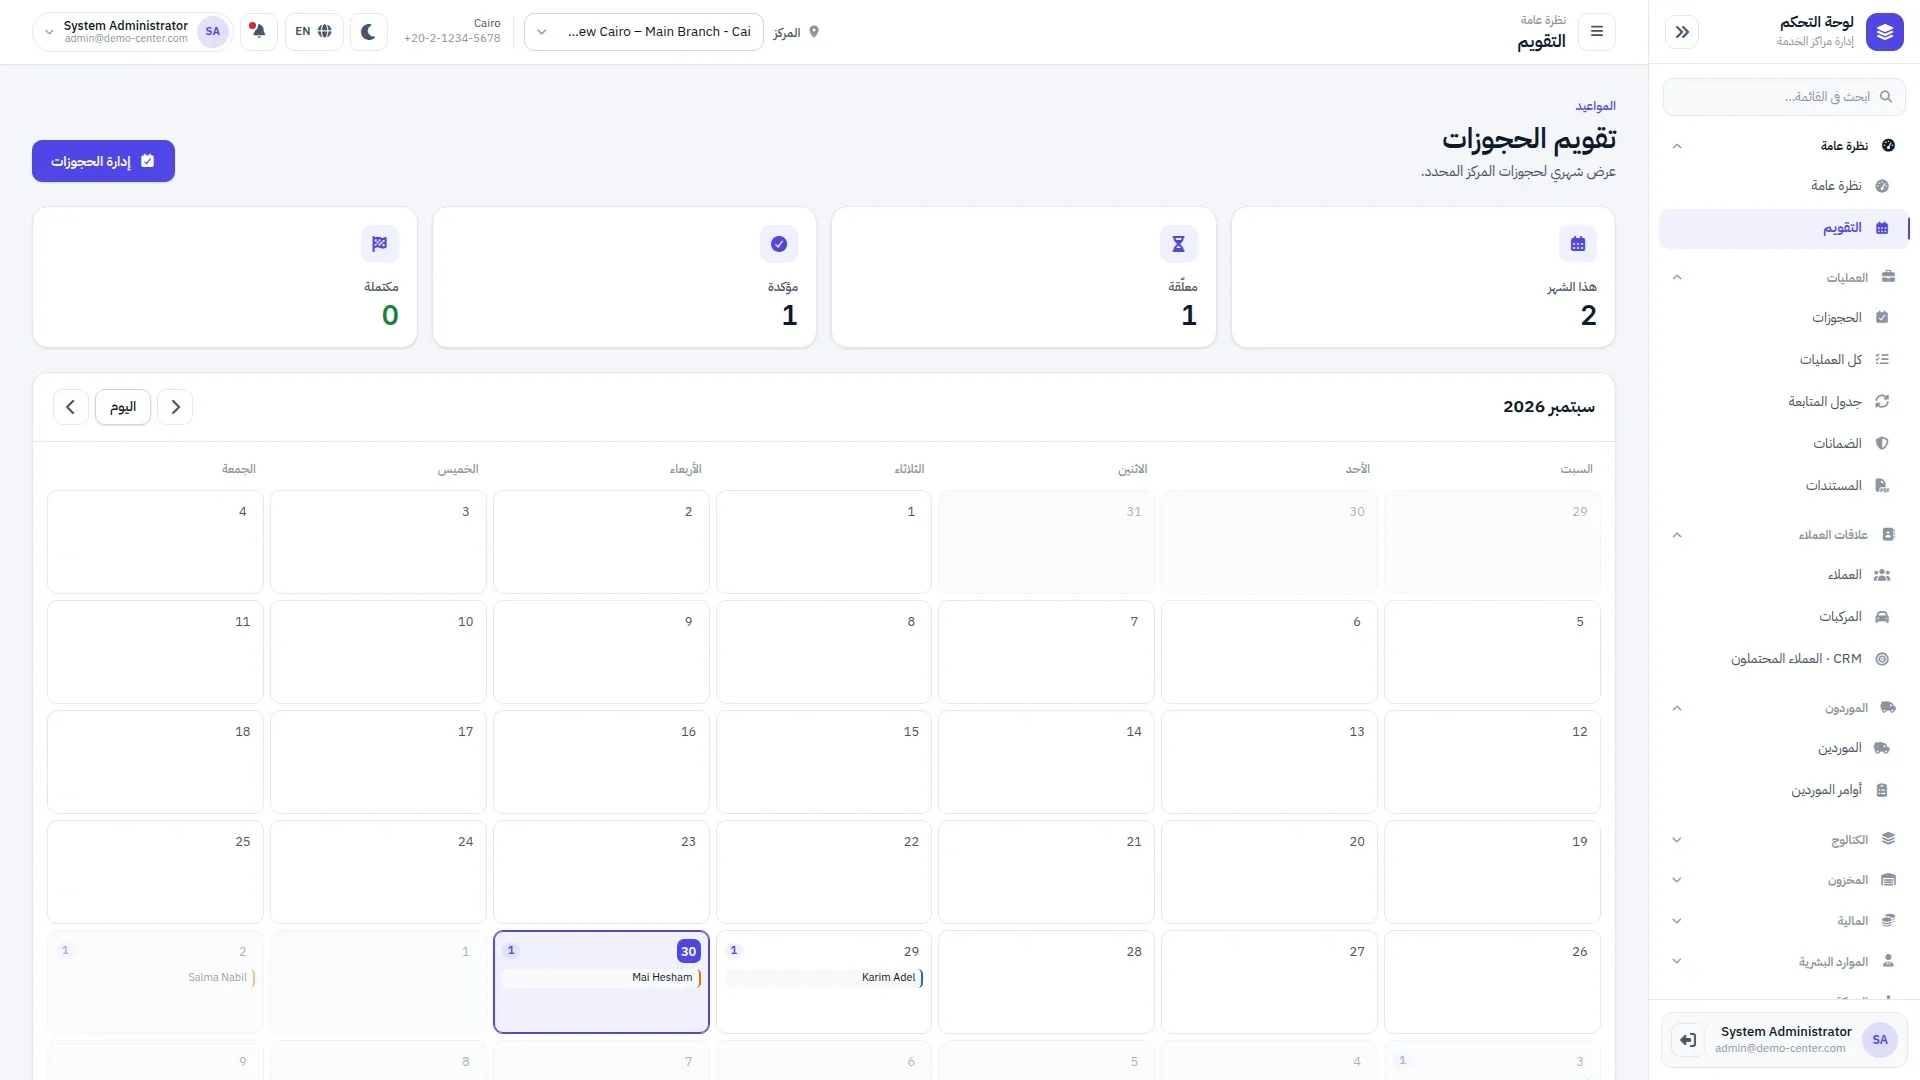Screen dimensions: 1920x1080
Task: Click the right-pointing arrow beside اليوم
Action: [x=175, y=407]
